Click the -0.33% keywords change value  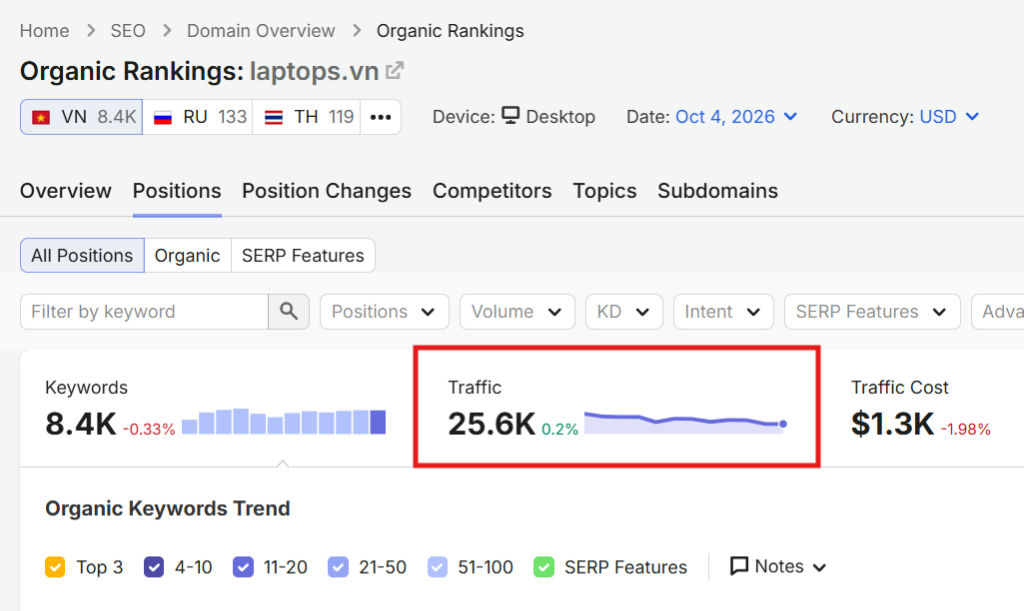click(149, 429)
